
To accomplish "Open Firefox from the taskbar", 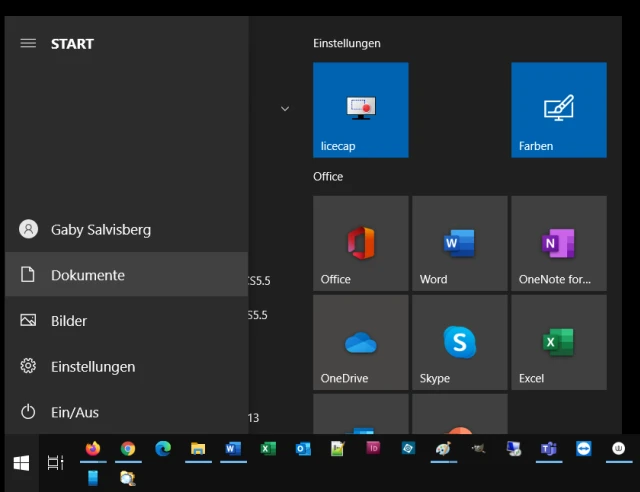I will coord(93,449).
